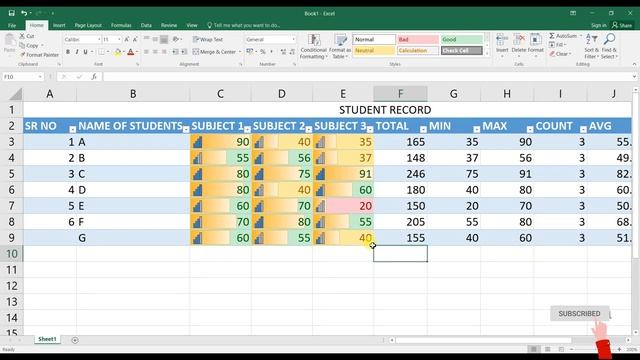Click the Insert Function fx icon
This screenshot has width=640, height=360.
click(94, 76)
